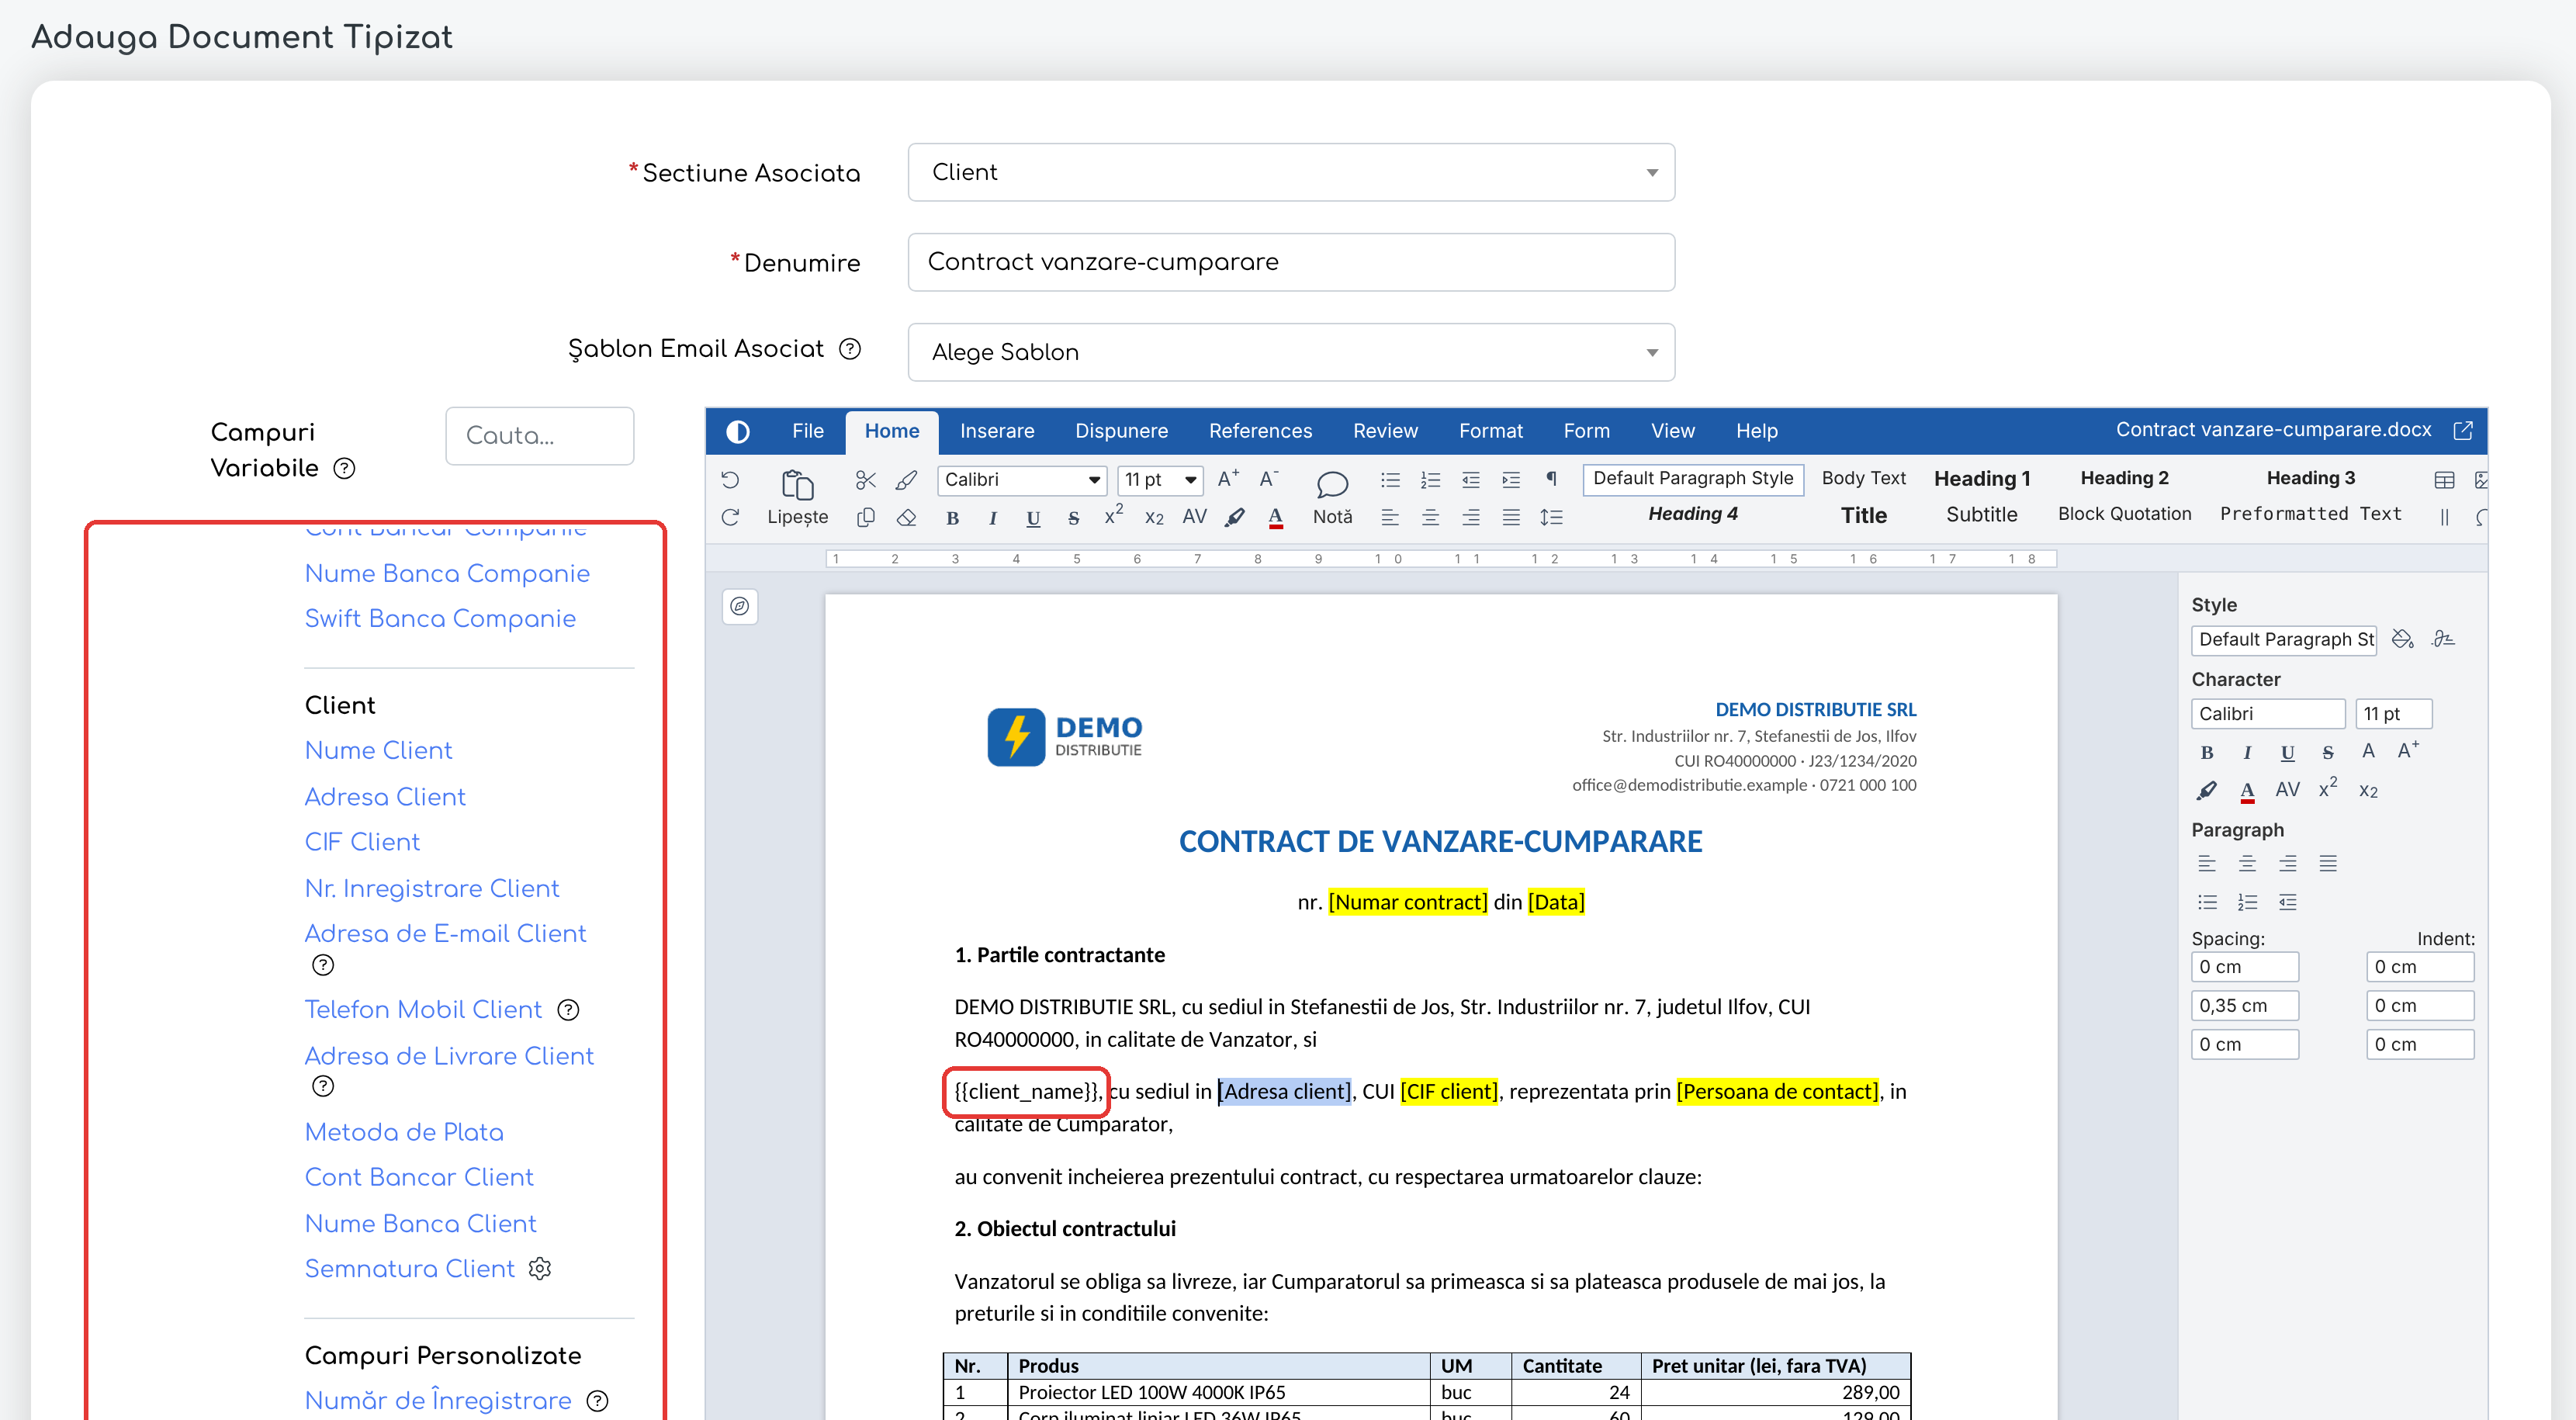
Task: Click help icon next to Șablon Email Asociat
Action: pyautogui.click(x=849, y=349)
